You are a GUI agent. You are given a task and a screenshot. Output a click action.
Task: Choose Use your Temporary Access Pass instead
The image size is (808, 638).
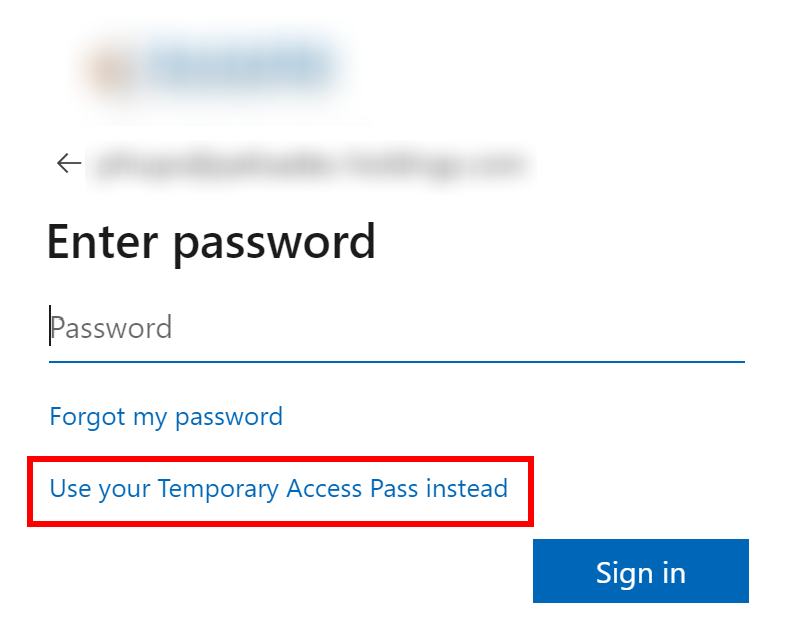tap(279, 489)
